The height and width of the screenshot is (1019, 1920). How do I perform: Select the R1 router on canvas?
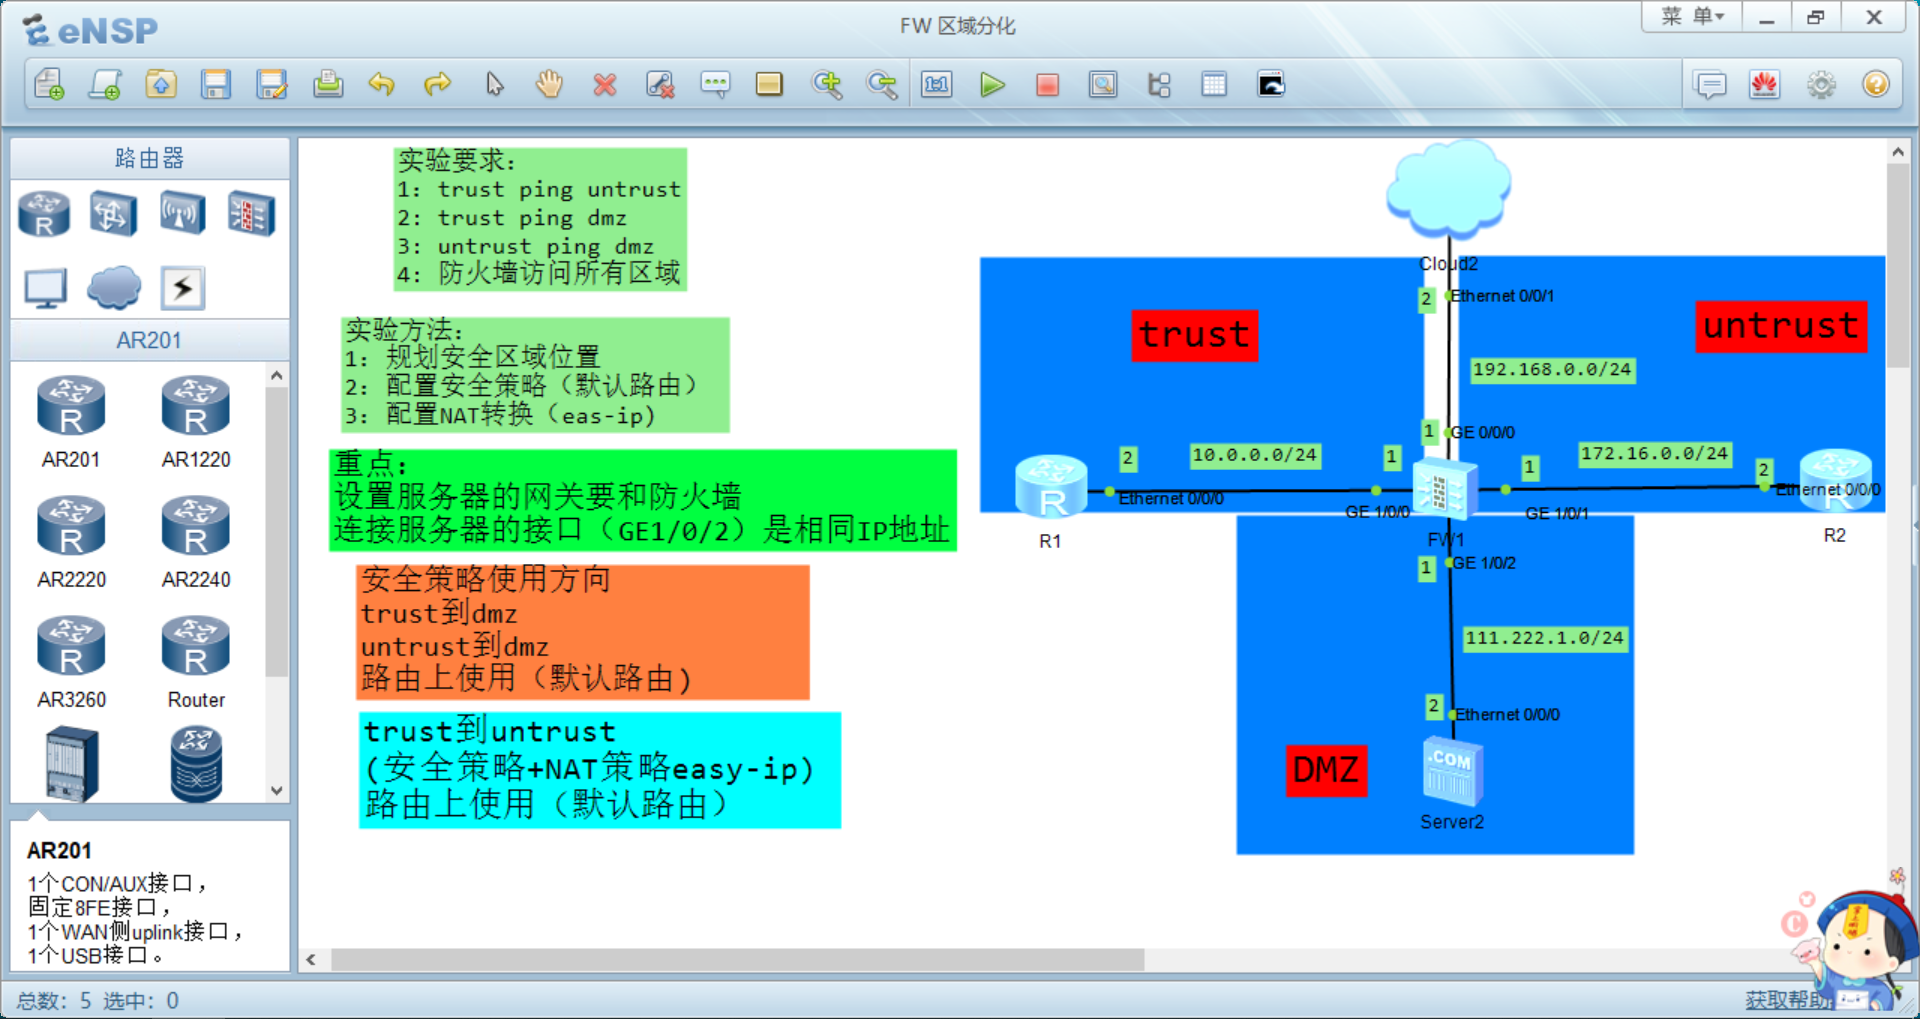[1051, 488]
